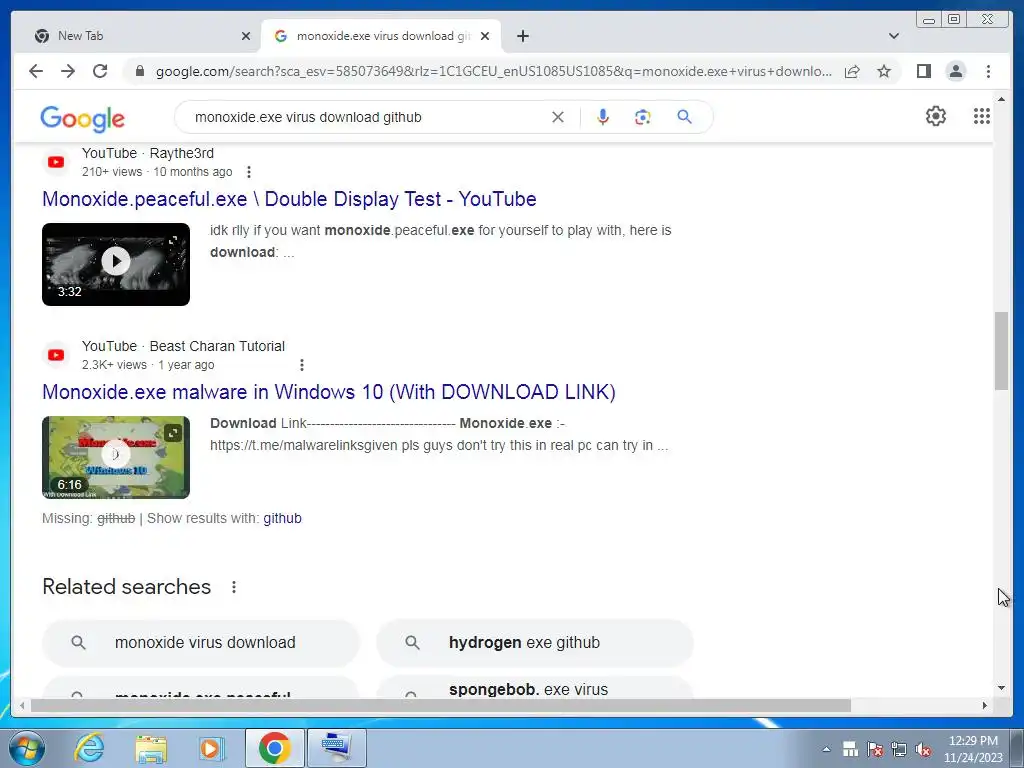
Task: Search hydrogen exe github suggestion
Action: click(535, 643)
